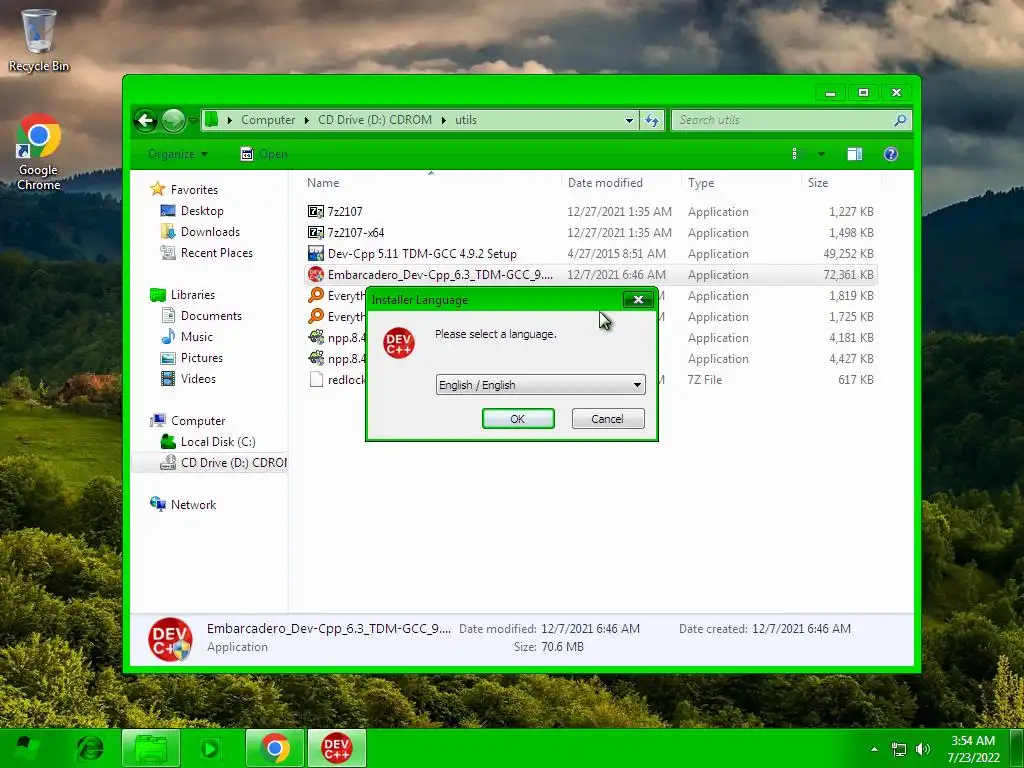Open the Documents library
Image resolution: width=1024 pixels, height=768 pixels.
pos(211,315)
